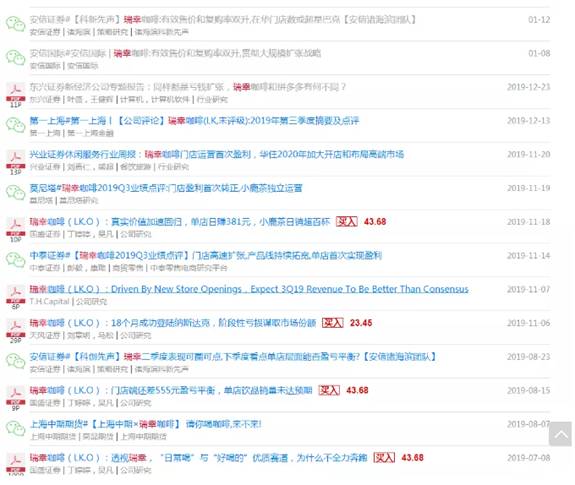Open PDF icon for 2019-11-06 report
This screenshot has width=575, height=485.
[15, 331]
